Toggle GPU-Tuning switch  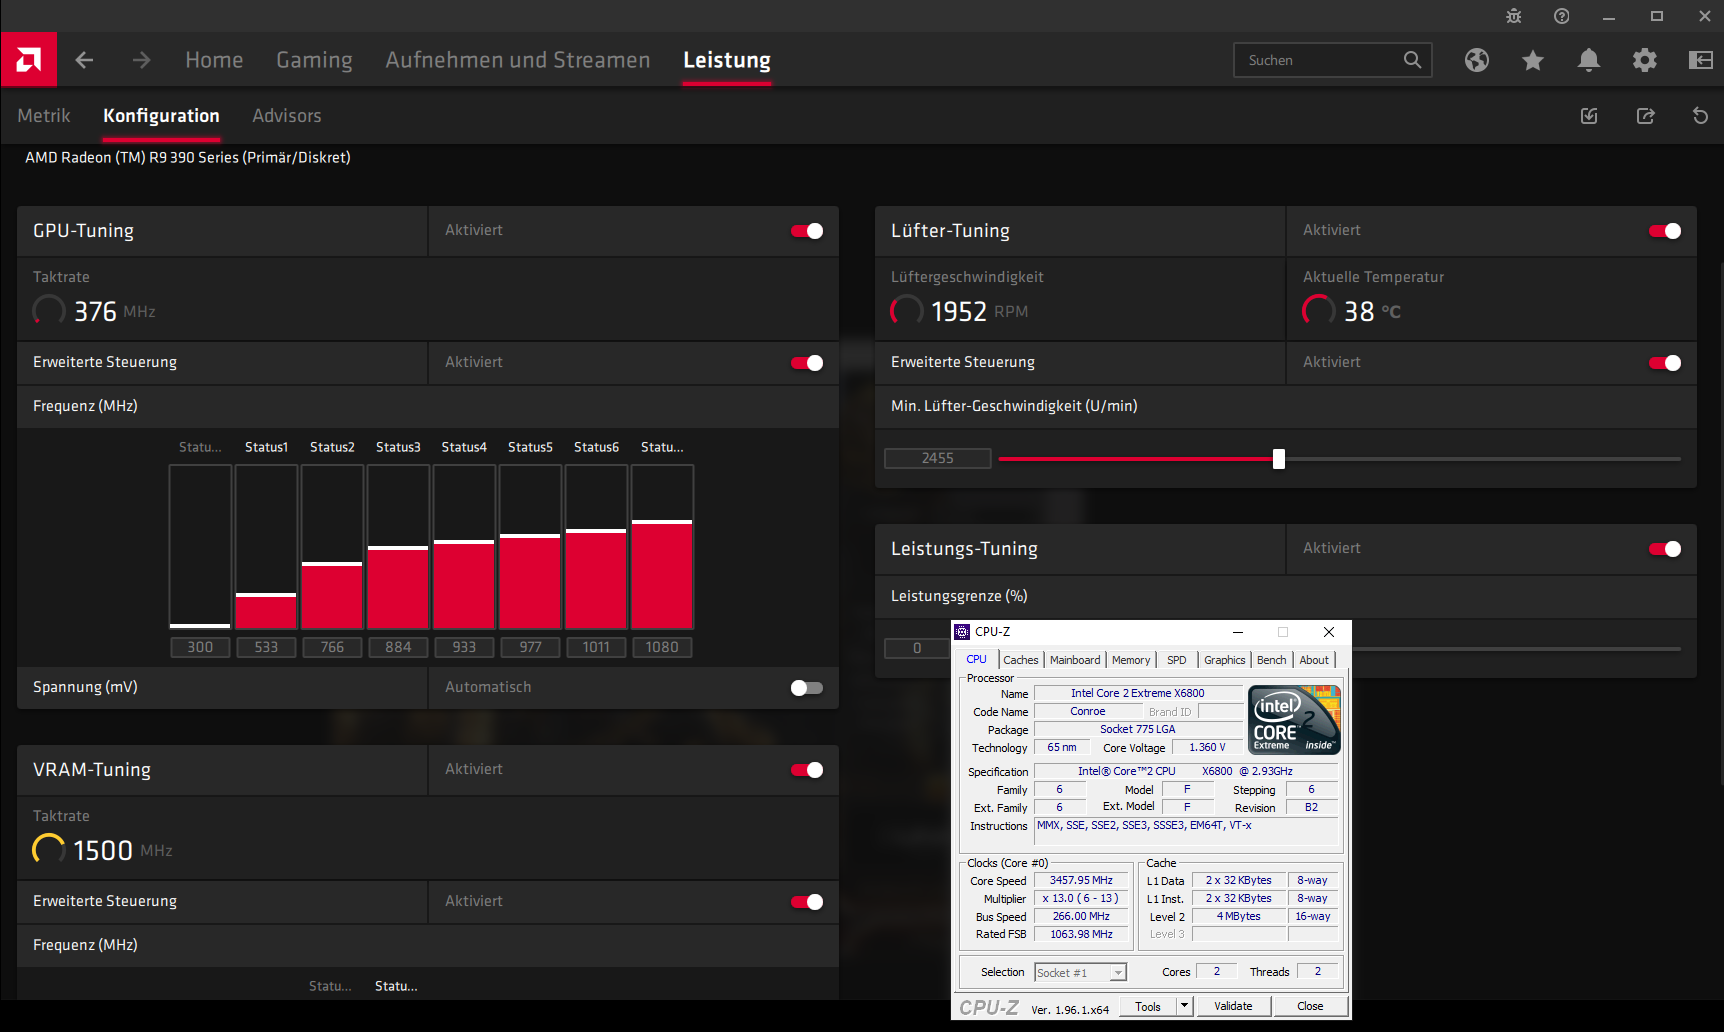pos(807,231)
